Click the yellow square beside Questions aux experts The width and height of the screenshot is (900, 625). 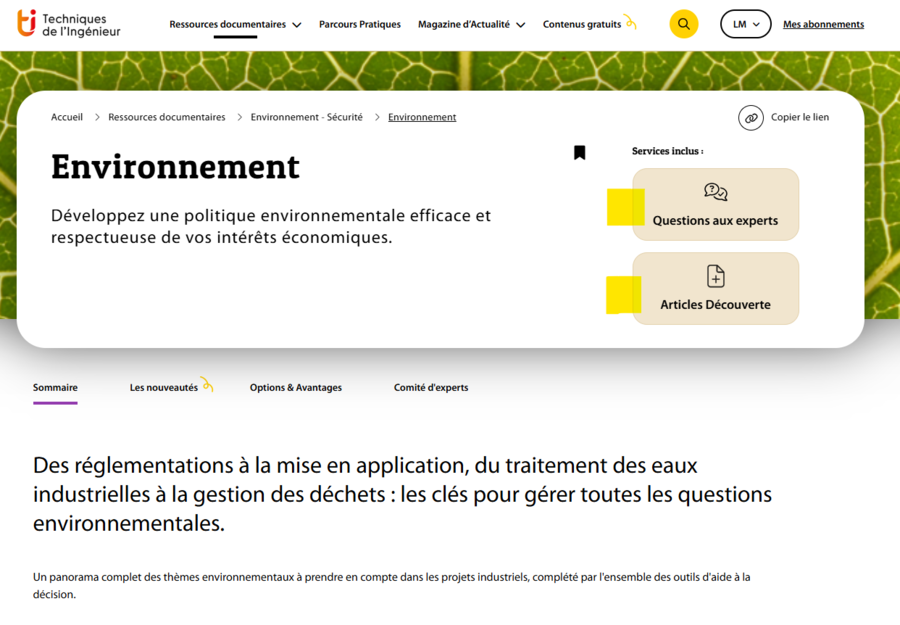coord(625,206)
